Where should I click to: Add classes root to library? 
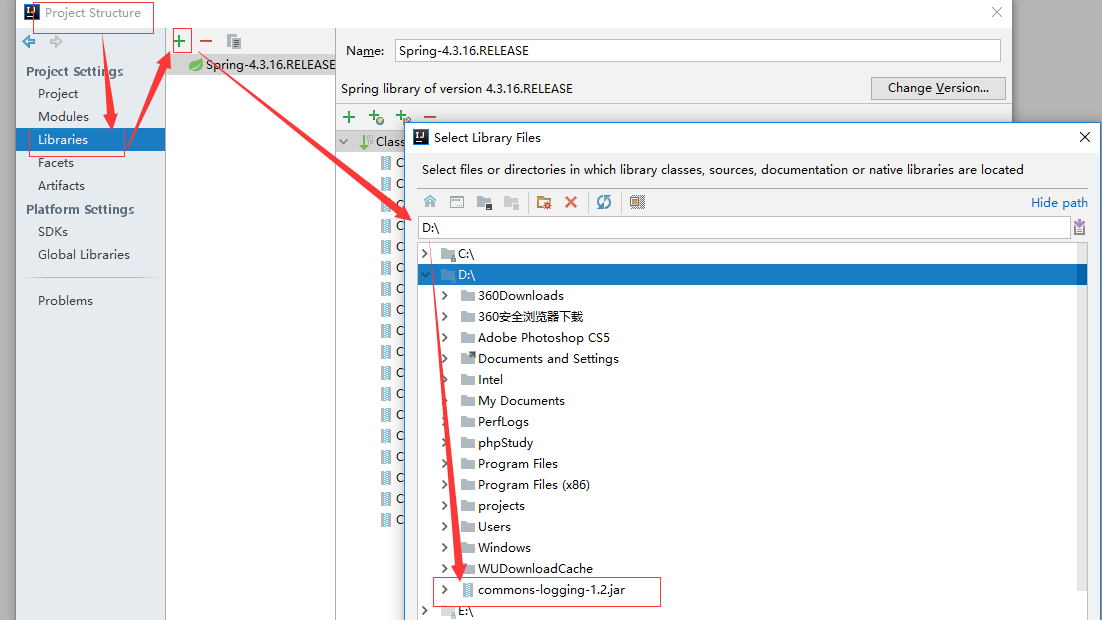(x=349, y=117)
